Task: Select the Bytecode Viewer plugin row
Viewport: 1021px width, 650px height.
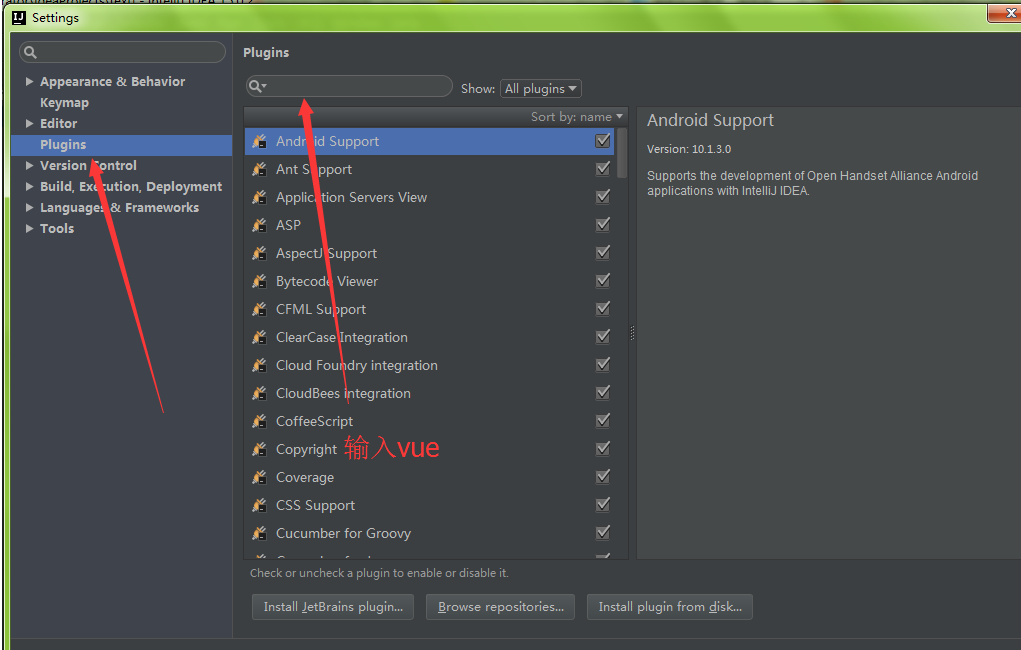Action: point(430,281)
